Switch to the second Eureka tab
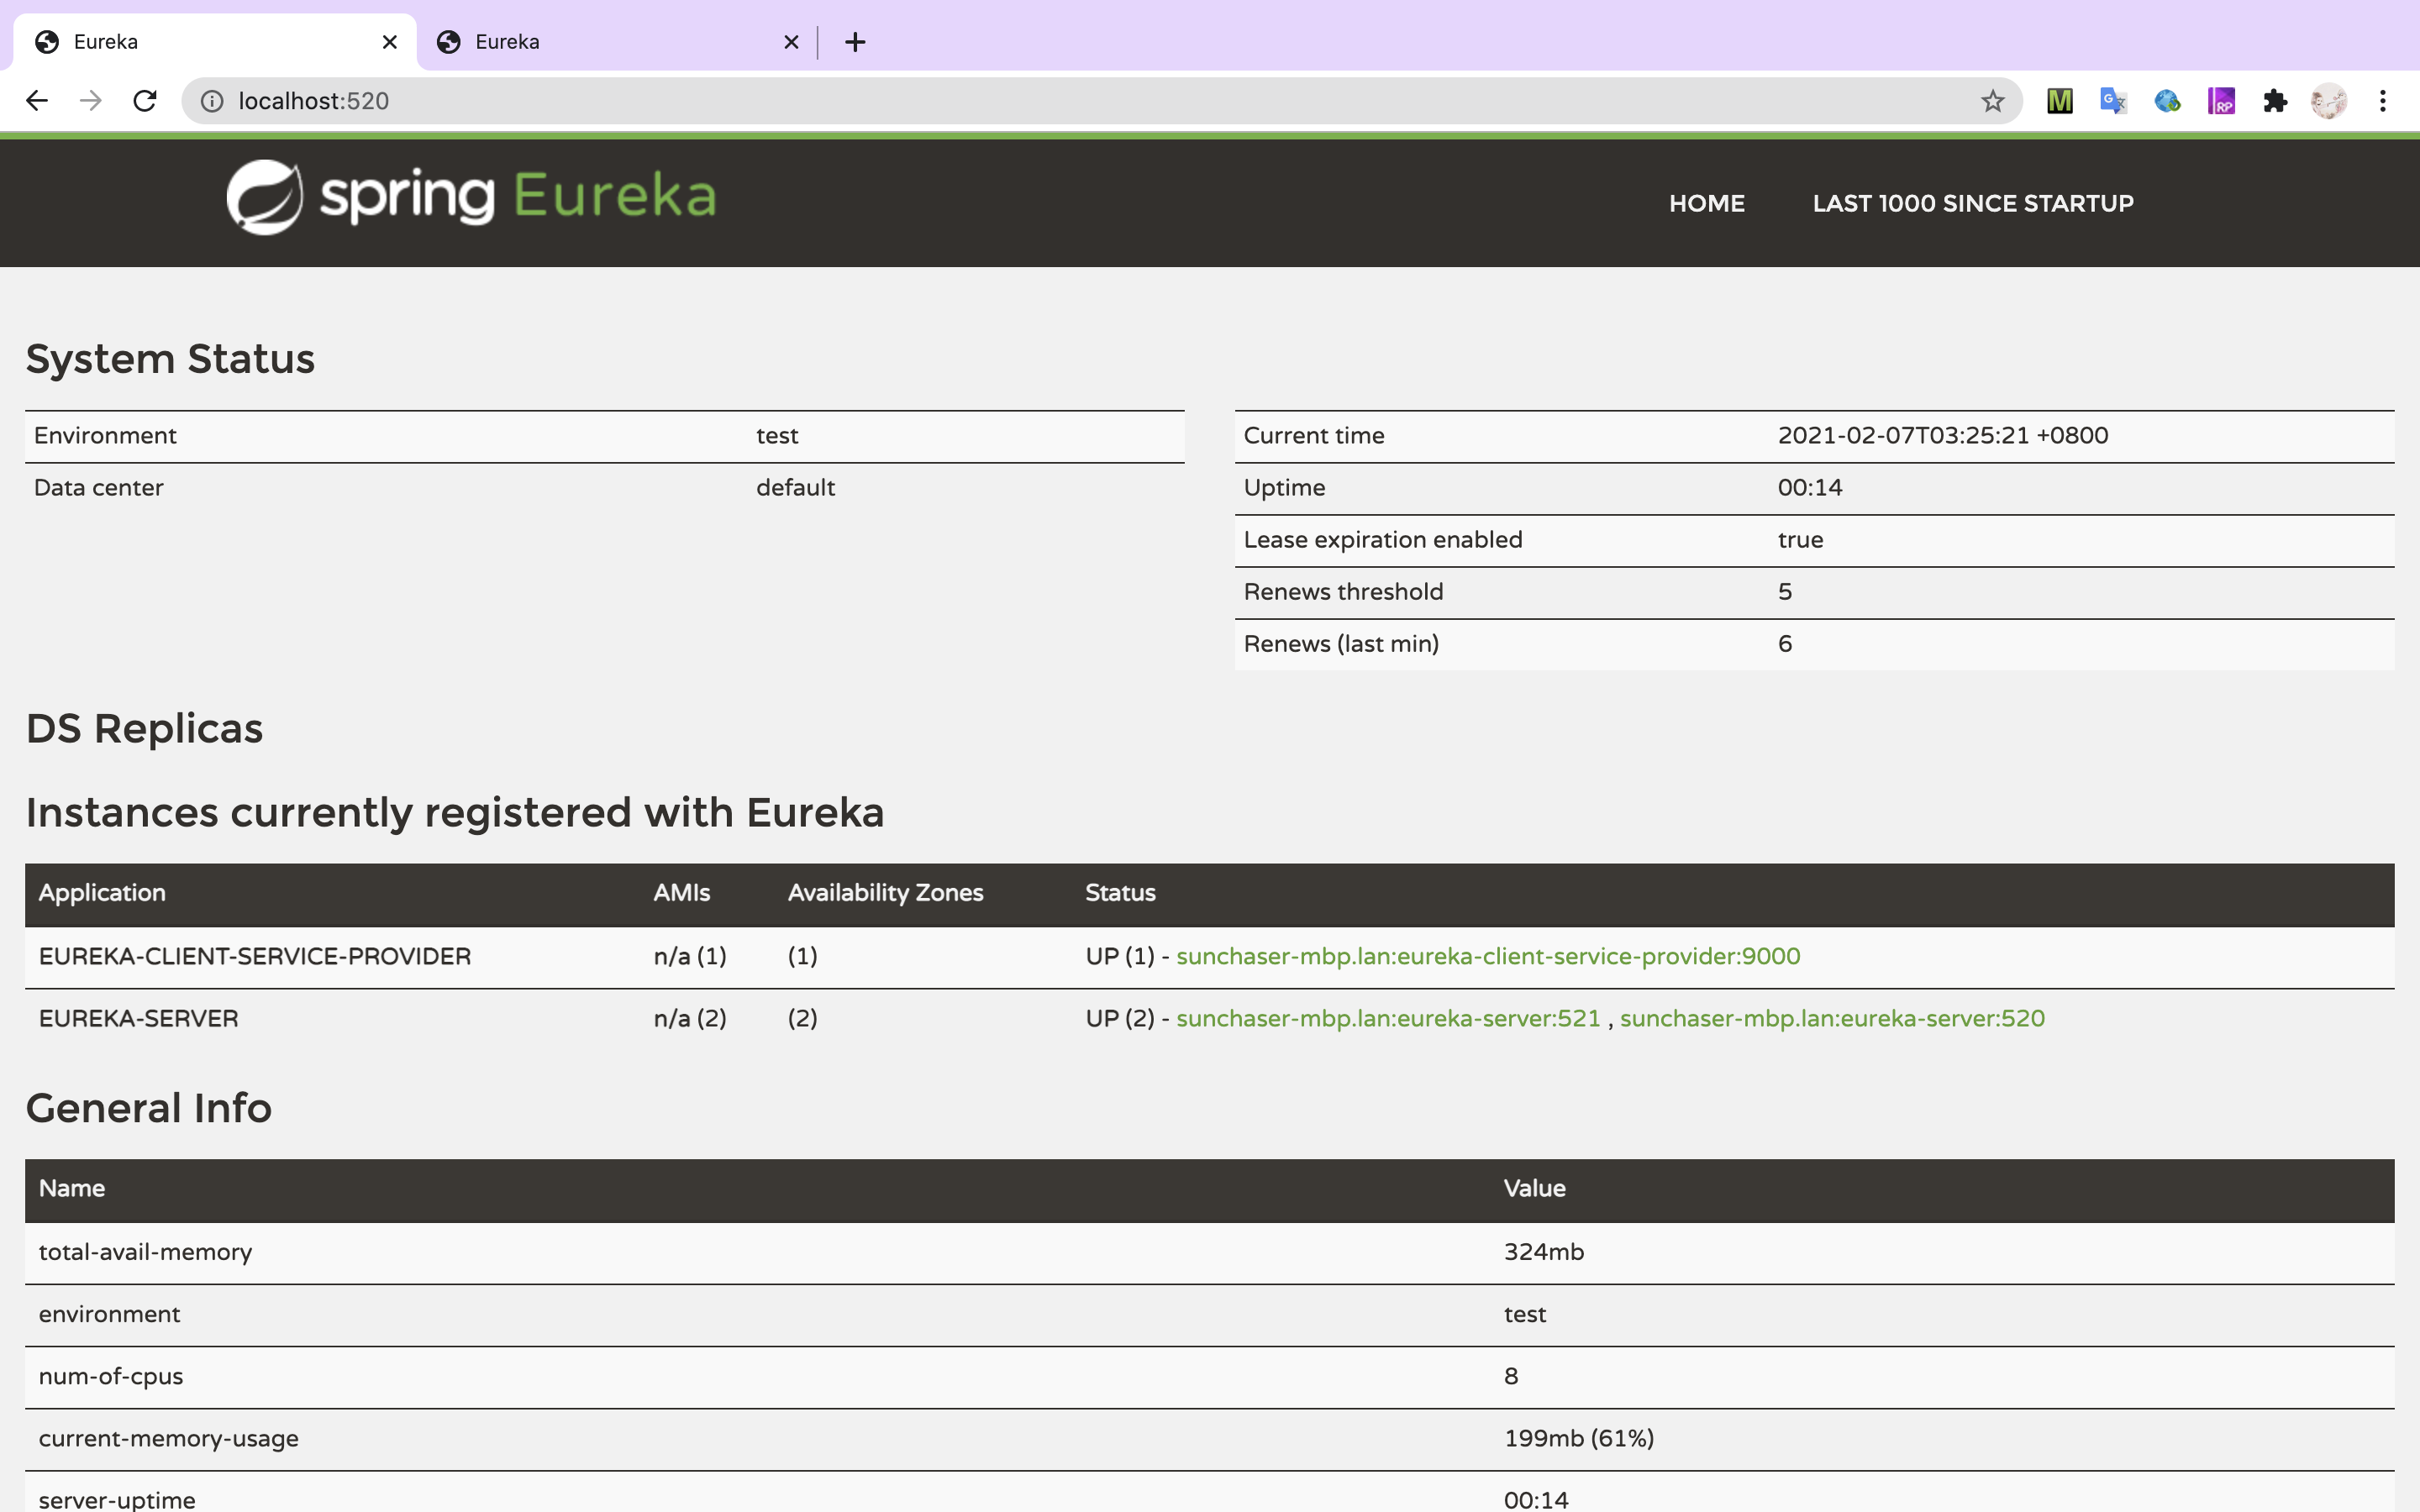2420x1512 pixels. coord(618,42)
